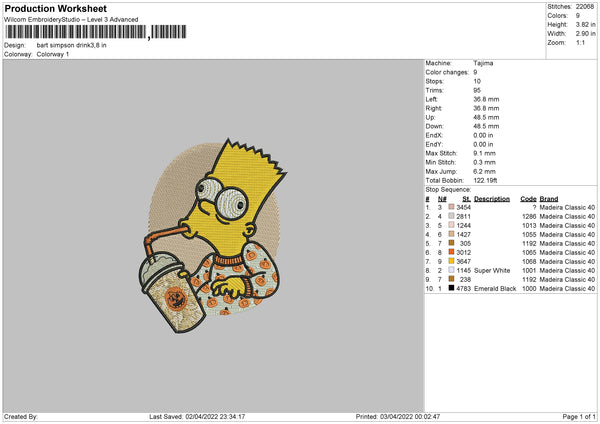
Task: Click the 'Stop Sequence:' heading
Action: point(448,190)
